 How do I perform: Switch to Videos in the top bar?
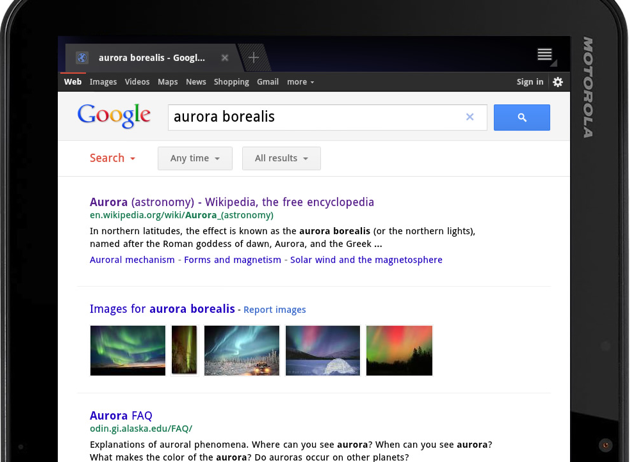[137, 82]
